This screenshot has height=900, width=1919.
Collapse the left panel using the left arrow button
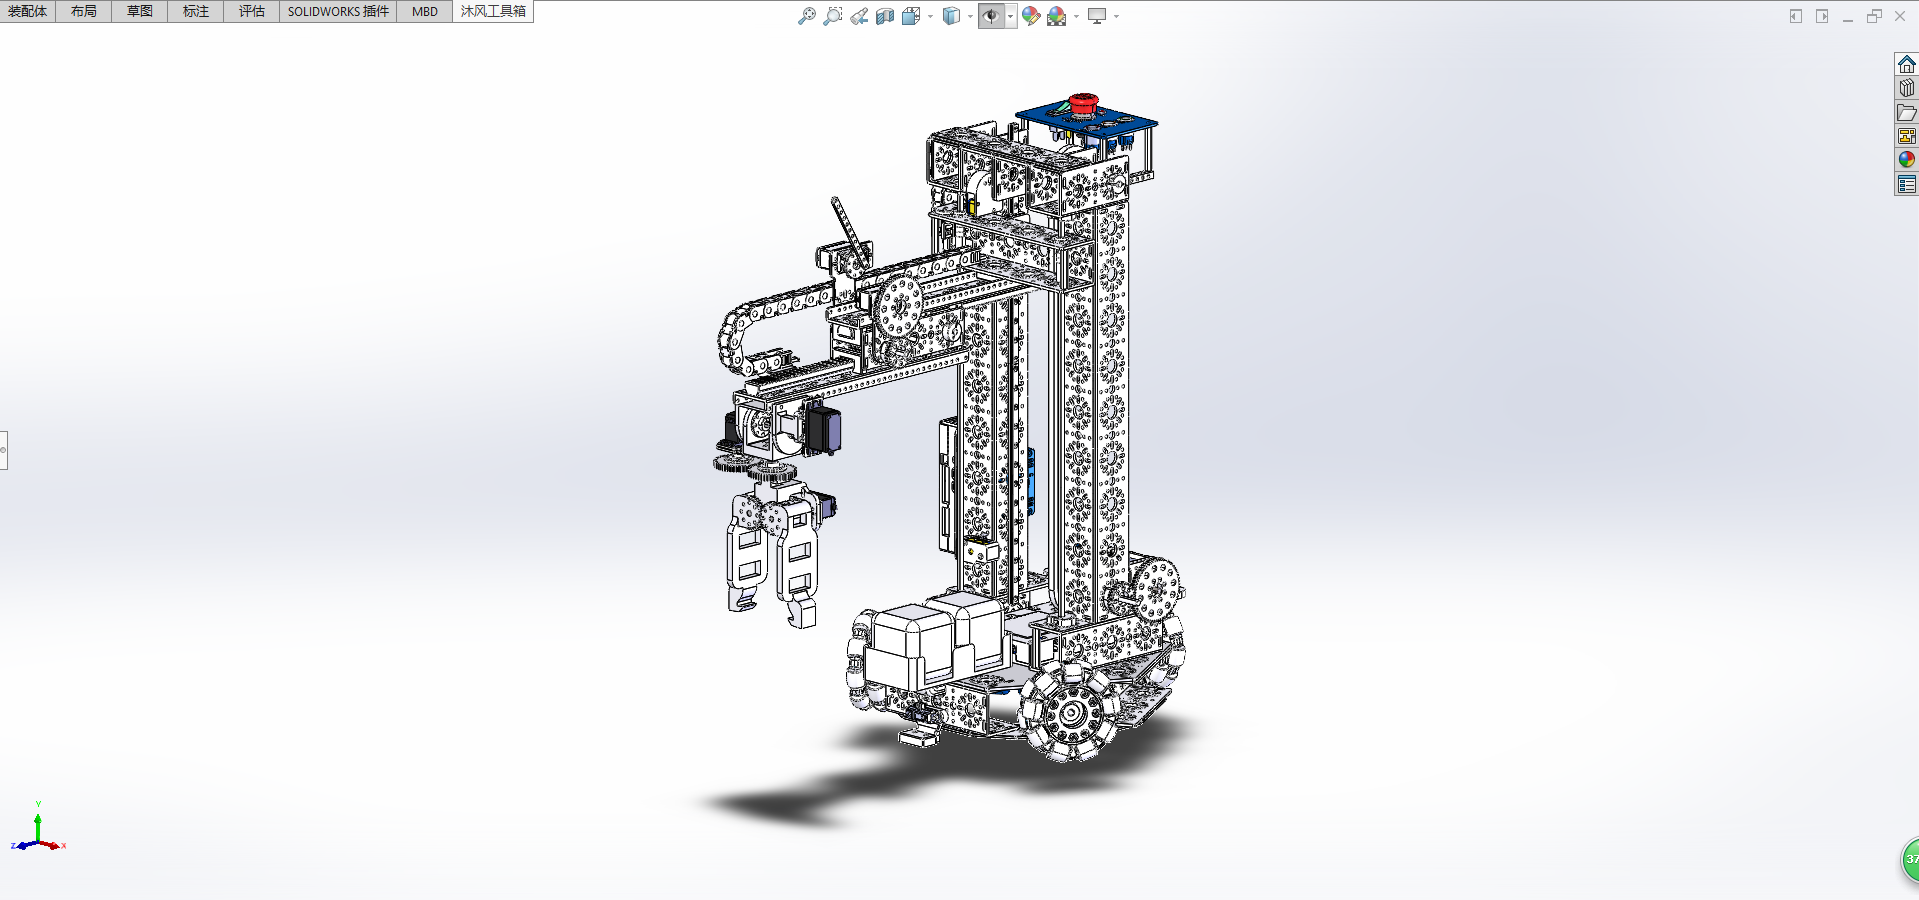click(1796, 16)
